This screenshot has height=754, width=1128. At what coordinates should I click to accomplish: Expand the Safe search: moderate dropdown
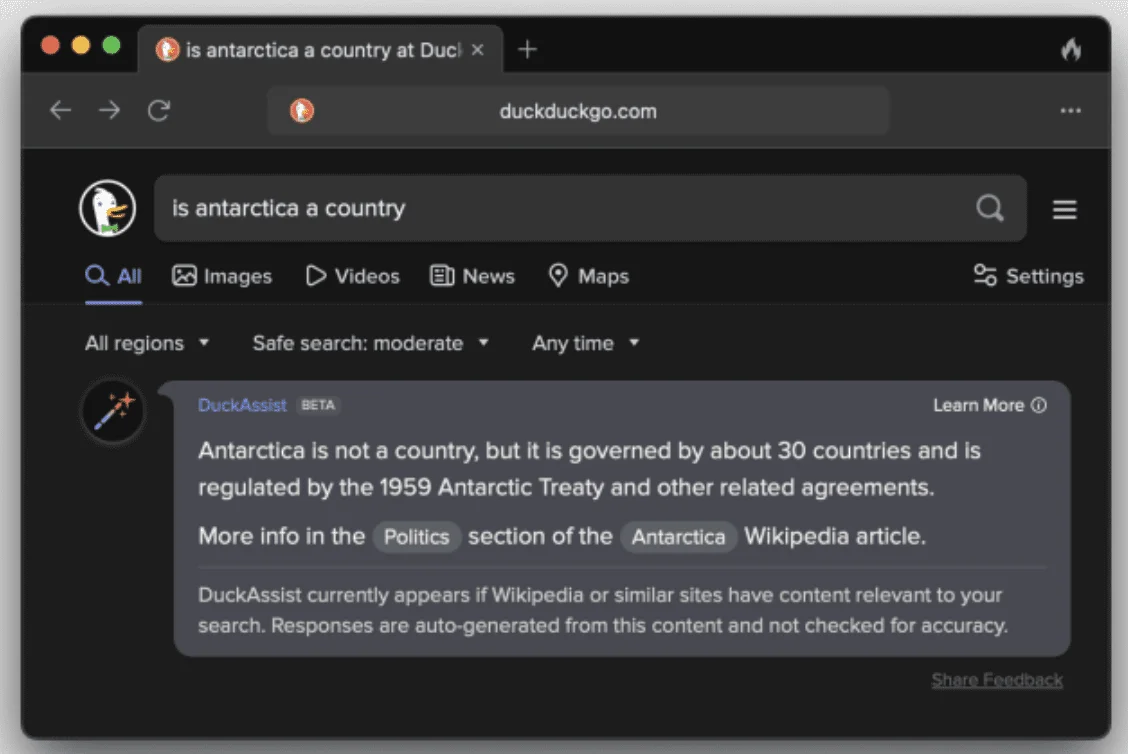(370, 343)
